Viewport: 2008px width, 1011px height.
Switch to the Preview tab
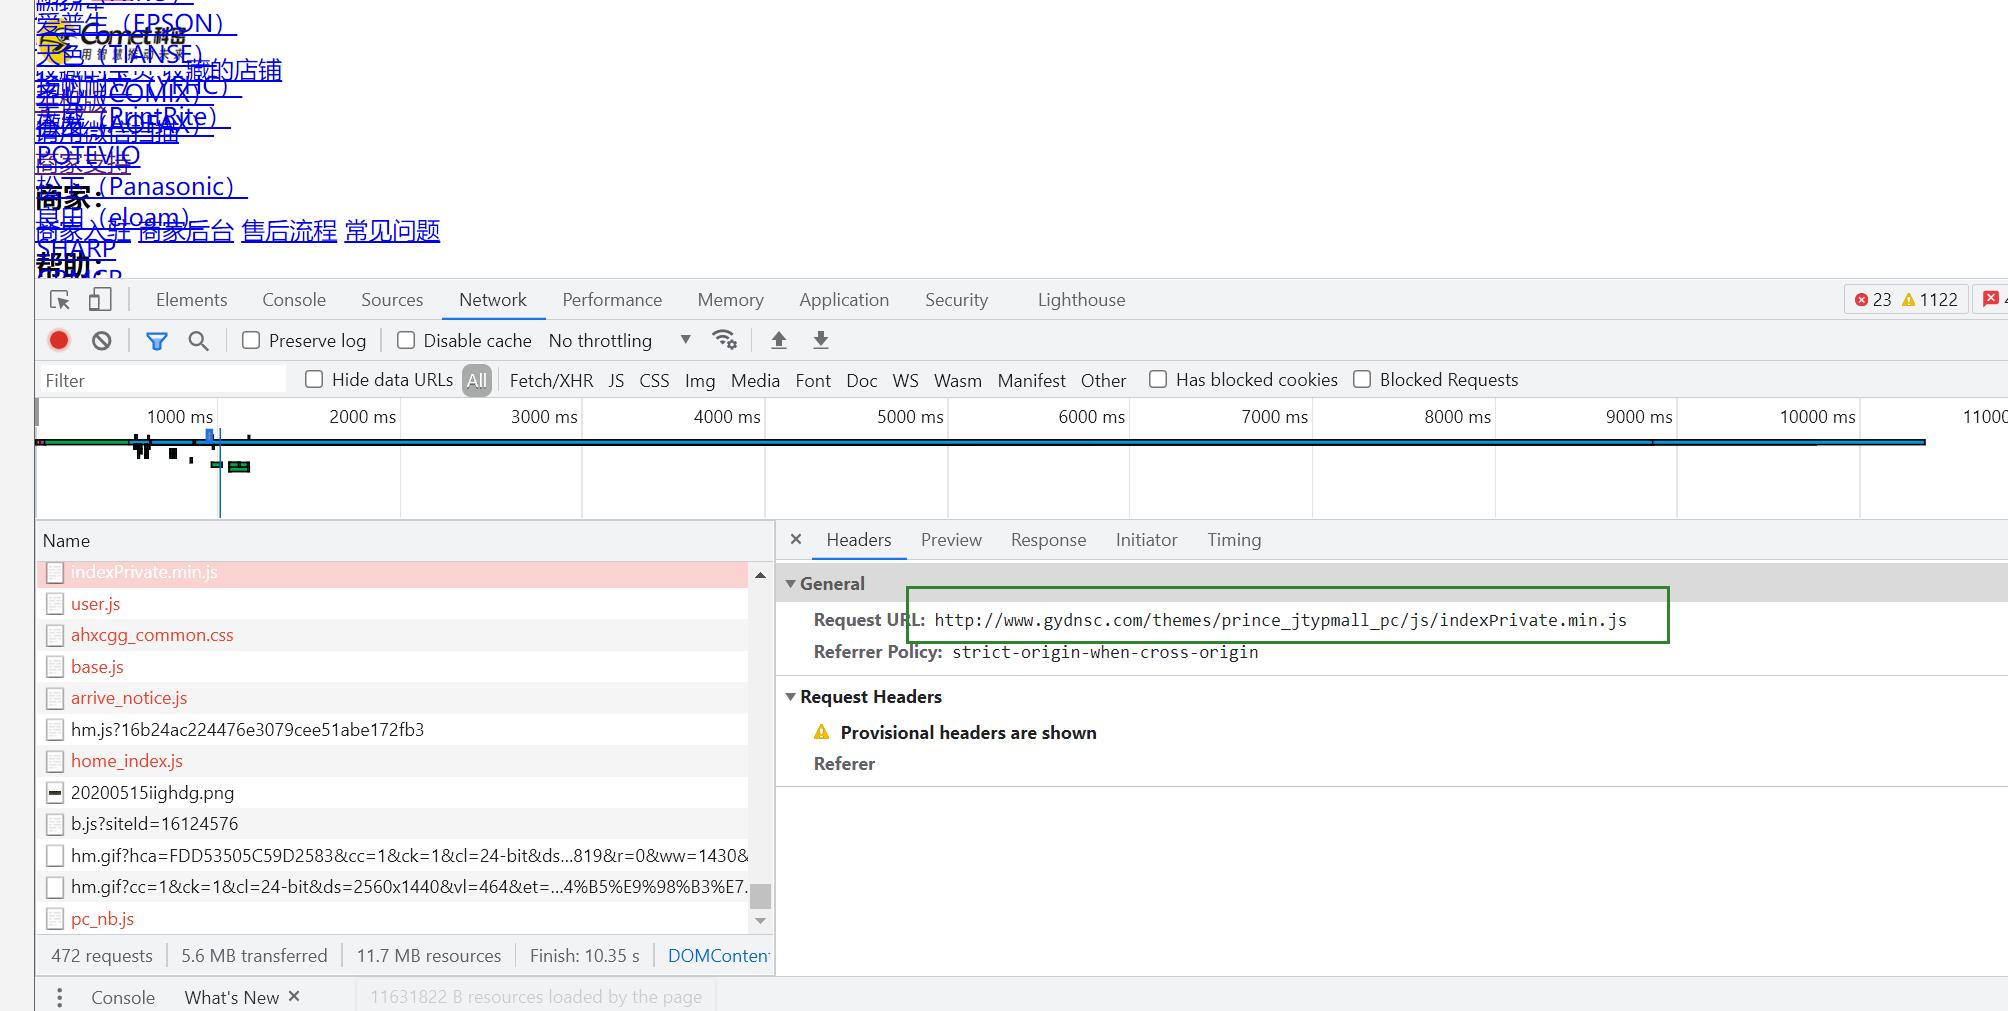point(951,540)
